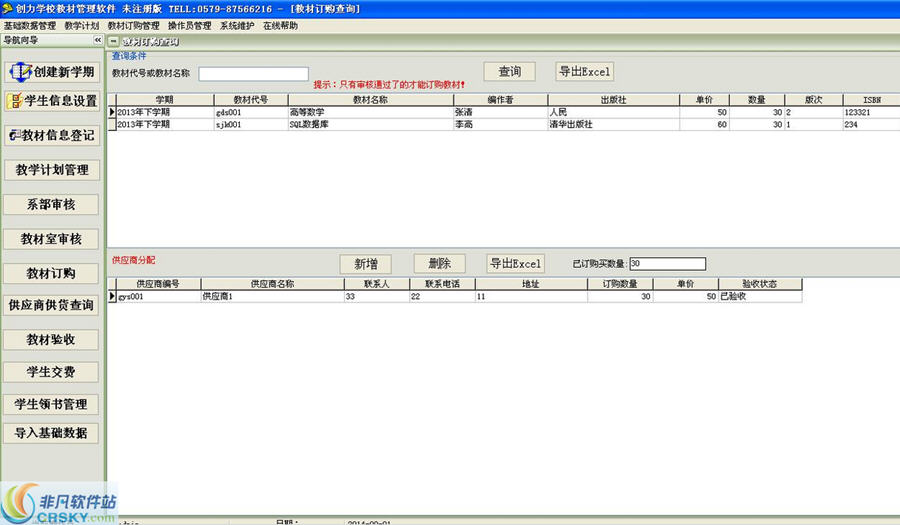900x525 pixels.
Task: Click the 供应商名称 column header
Action: tap(273, 284)
